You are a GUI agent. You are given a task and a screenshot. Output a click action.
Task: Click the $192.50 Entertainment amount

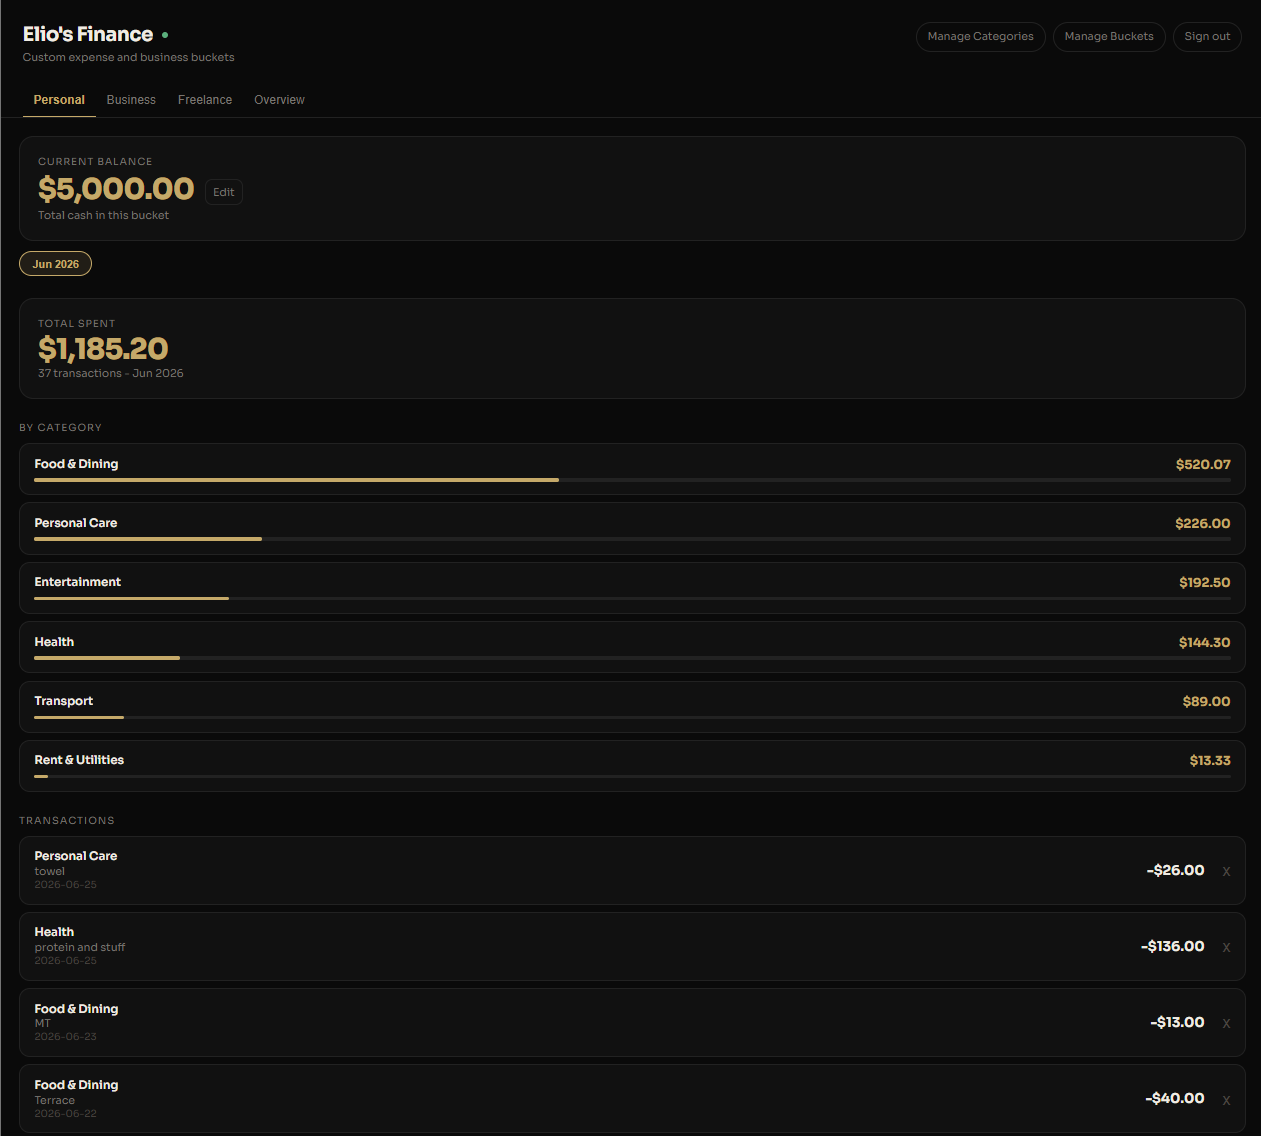1205,582
